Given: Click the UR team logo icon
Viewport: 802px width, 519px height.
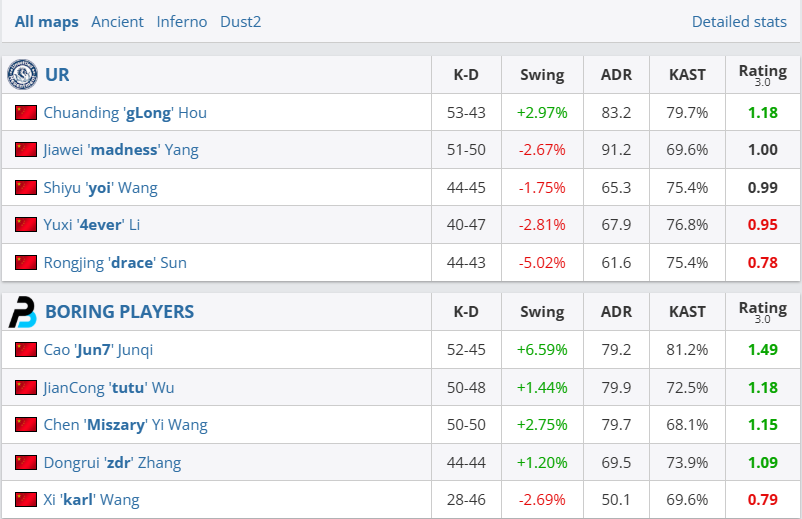Looking at the screenshot, I should [21, 75].
